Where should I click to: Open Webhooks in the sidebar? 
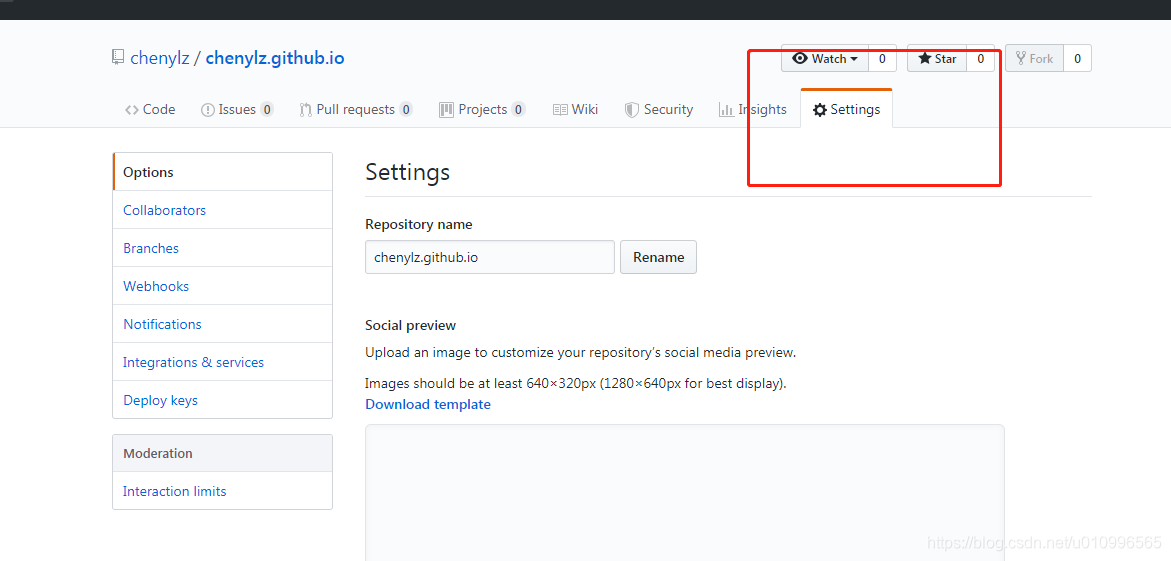[223, 286]
